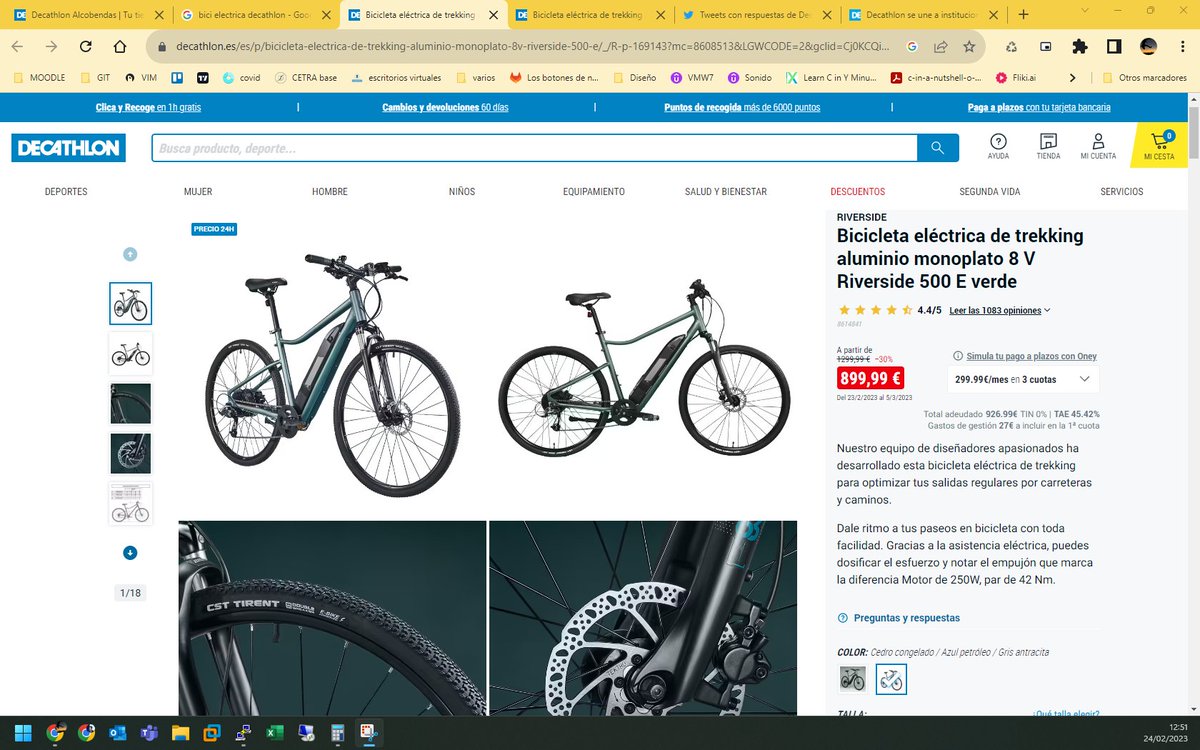
Task: Select the second side-view bike thumbnail
Action: 130,354
